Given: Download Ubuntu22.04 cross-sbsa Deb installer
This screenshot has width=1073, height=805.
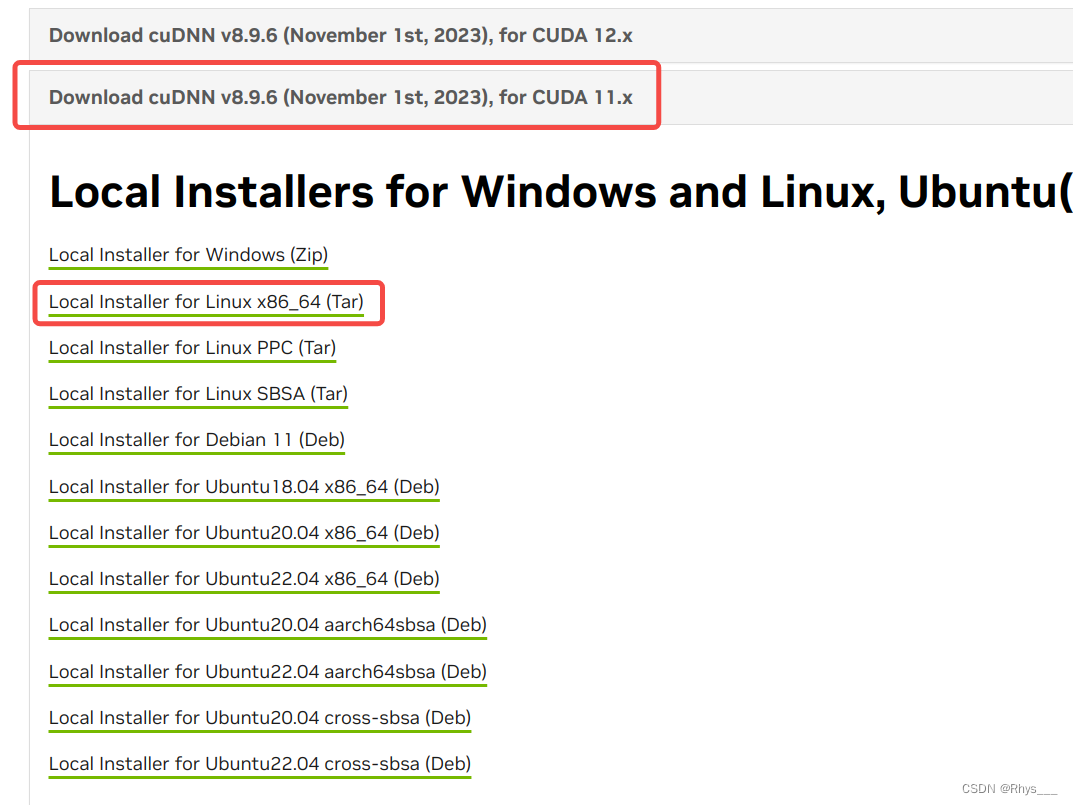Looking at the screenshot, I should pyautogui.click(x=259, y=763).
